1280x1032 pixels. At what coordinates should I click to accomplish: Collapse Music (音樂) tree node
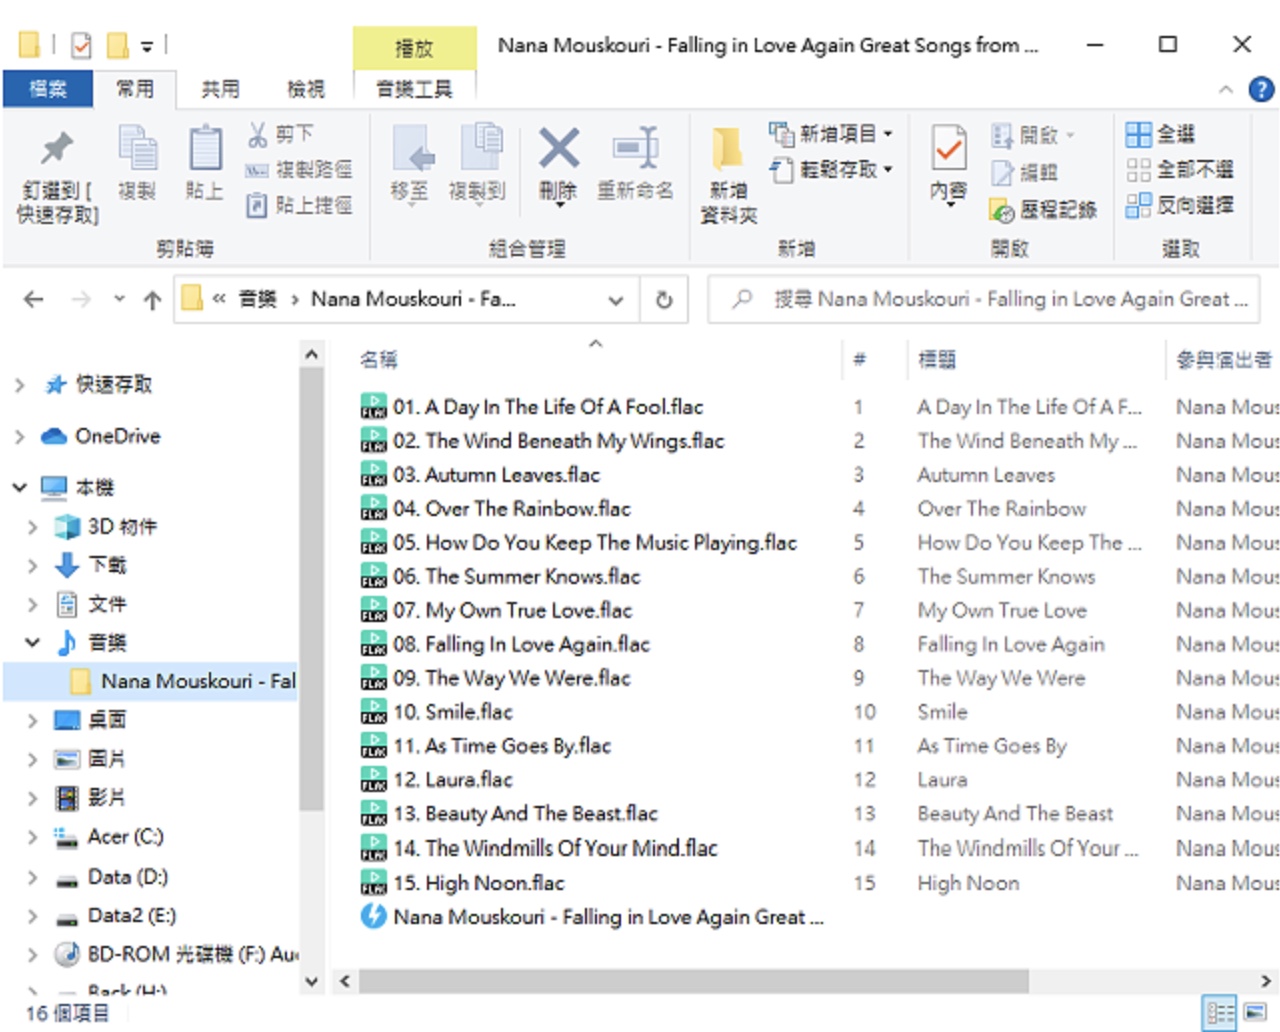[x=32, y=642]
